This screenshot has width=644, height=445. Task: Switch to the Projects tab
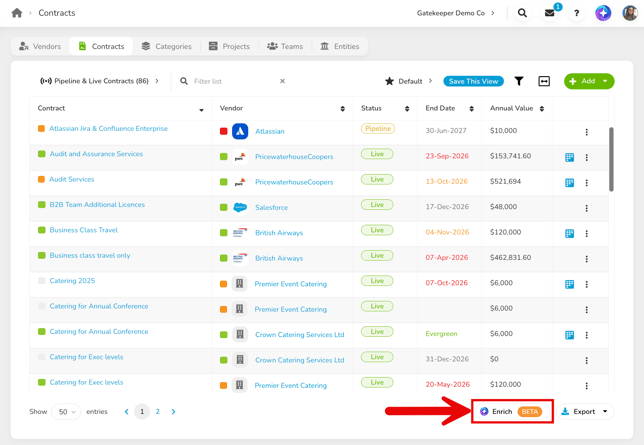pos(229,46)
